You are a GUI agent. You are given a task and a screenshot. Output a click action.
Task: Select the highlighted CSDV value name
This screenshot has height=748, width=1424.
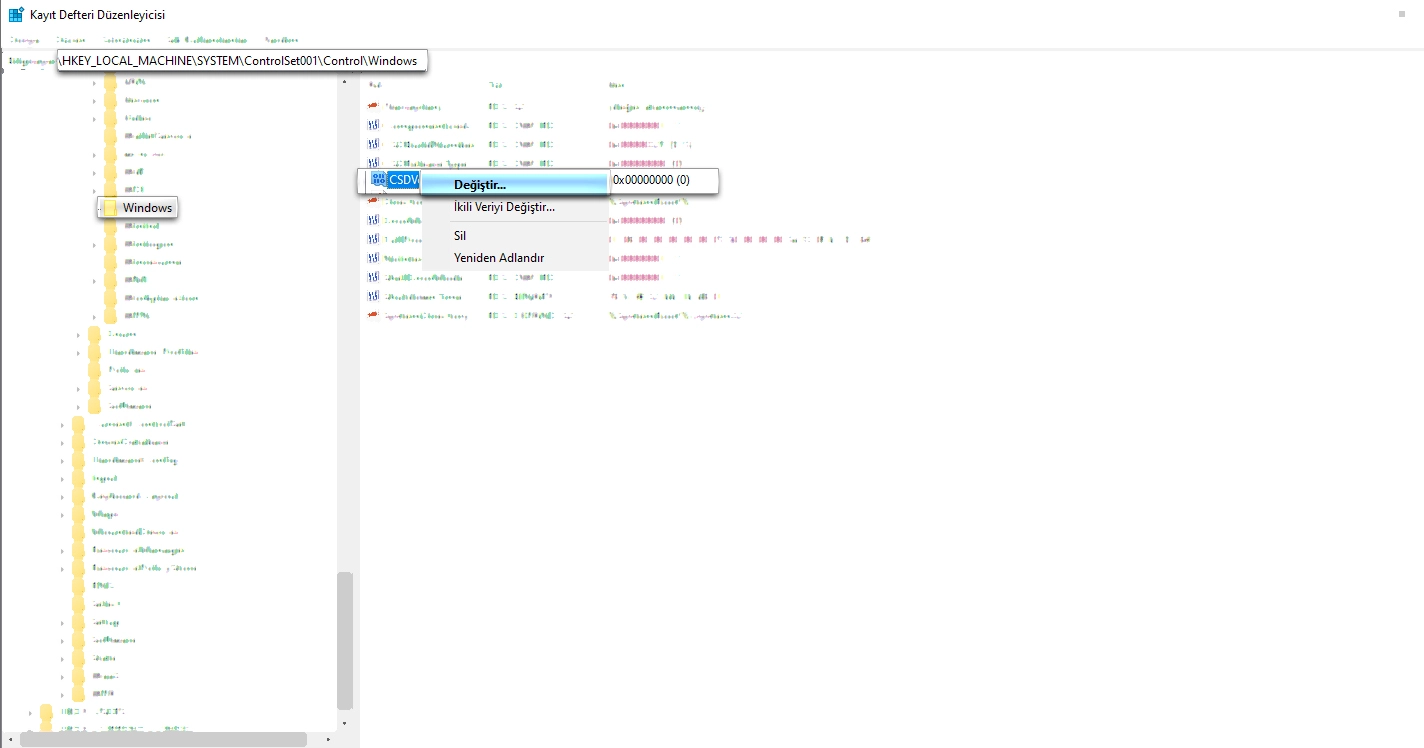pos(403,180)
